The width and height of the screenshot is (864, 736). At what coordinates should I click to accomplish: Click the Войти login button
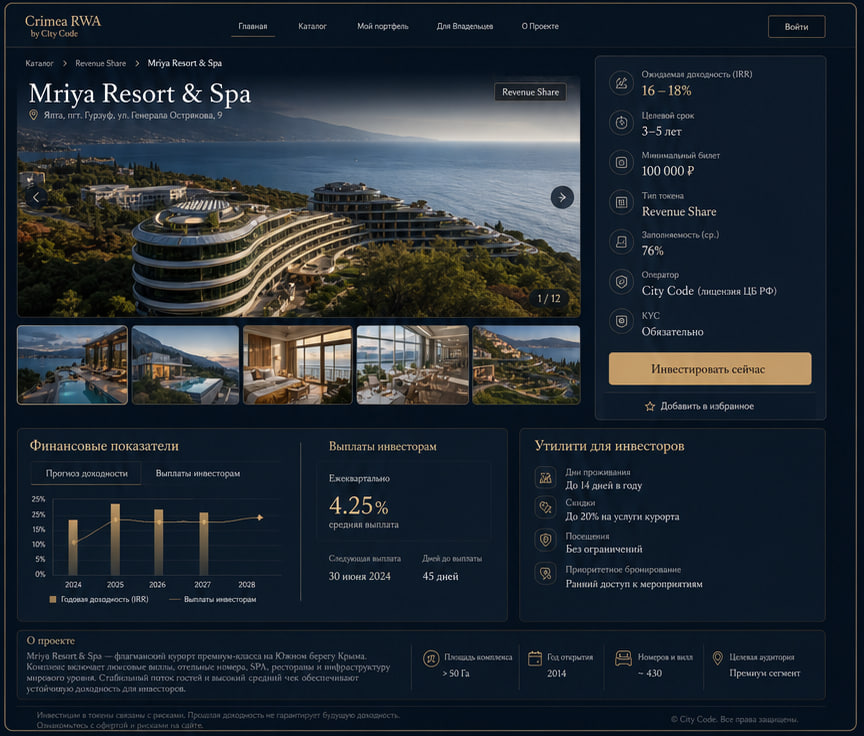(x=796, y=26)
